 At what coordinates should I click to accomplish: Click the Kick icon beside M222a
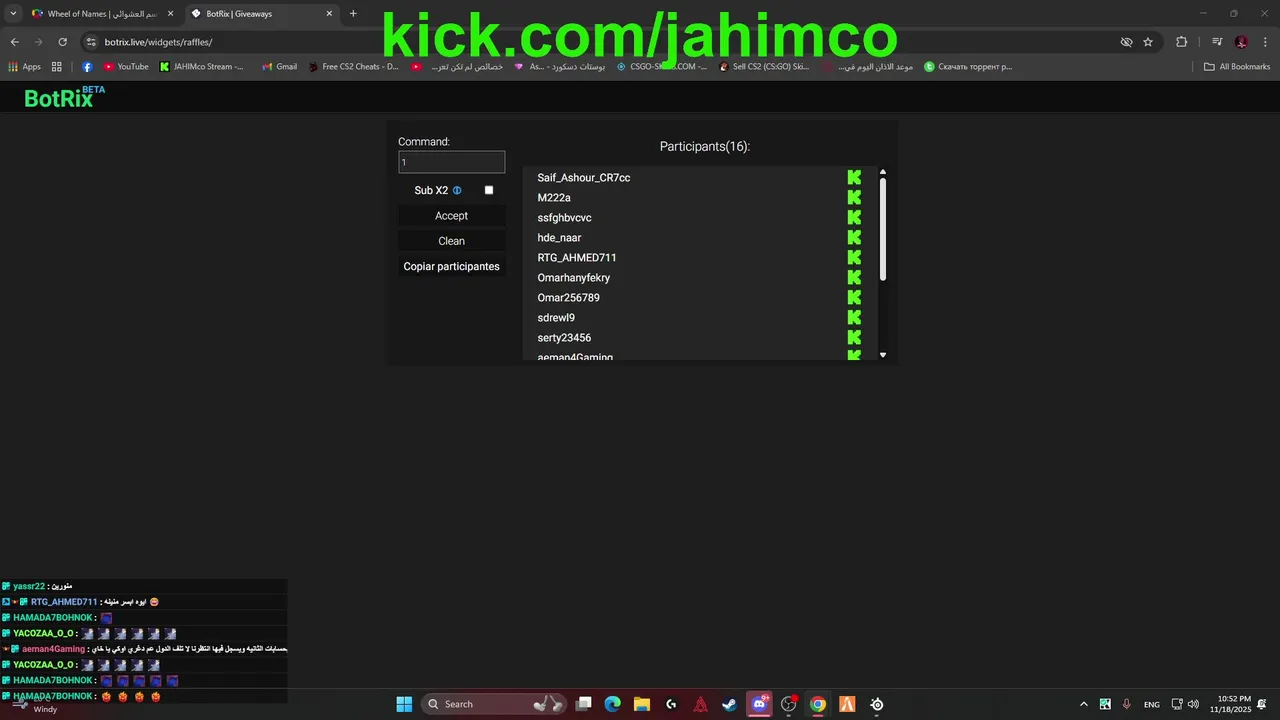(854, 197)
